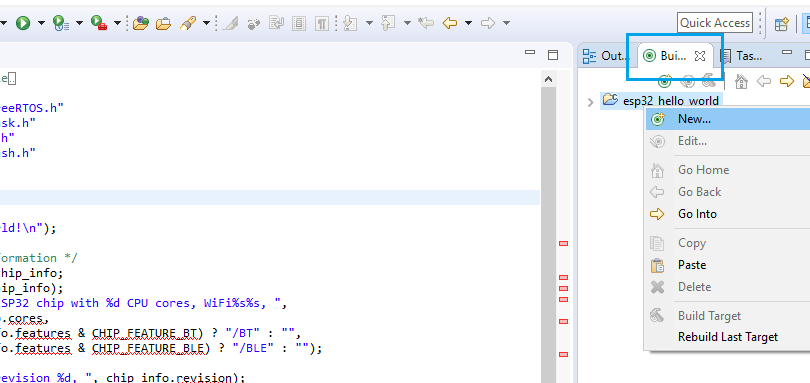Click the Build Target icon in Build Targets toolbar
Viewport: 810px width, 383px height.
[x=709, y=81]
